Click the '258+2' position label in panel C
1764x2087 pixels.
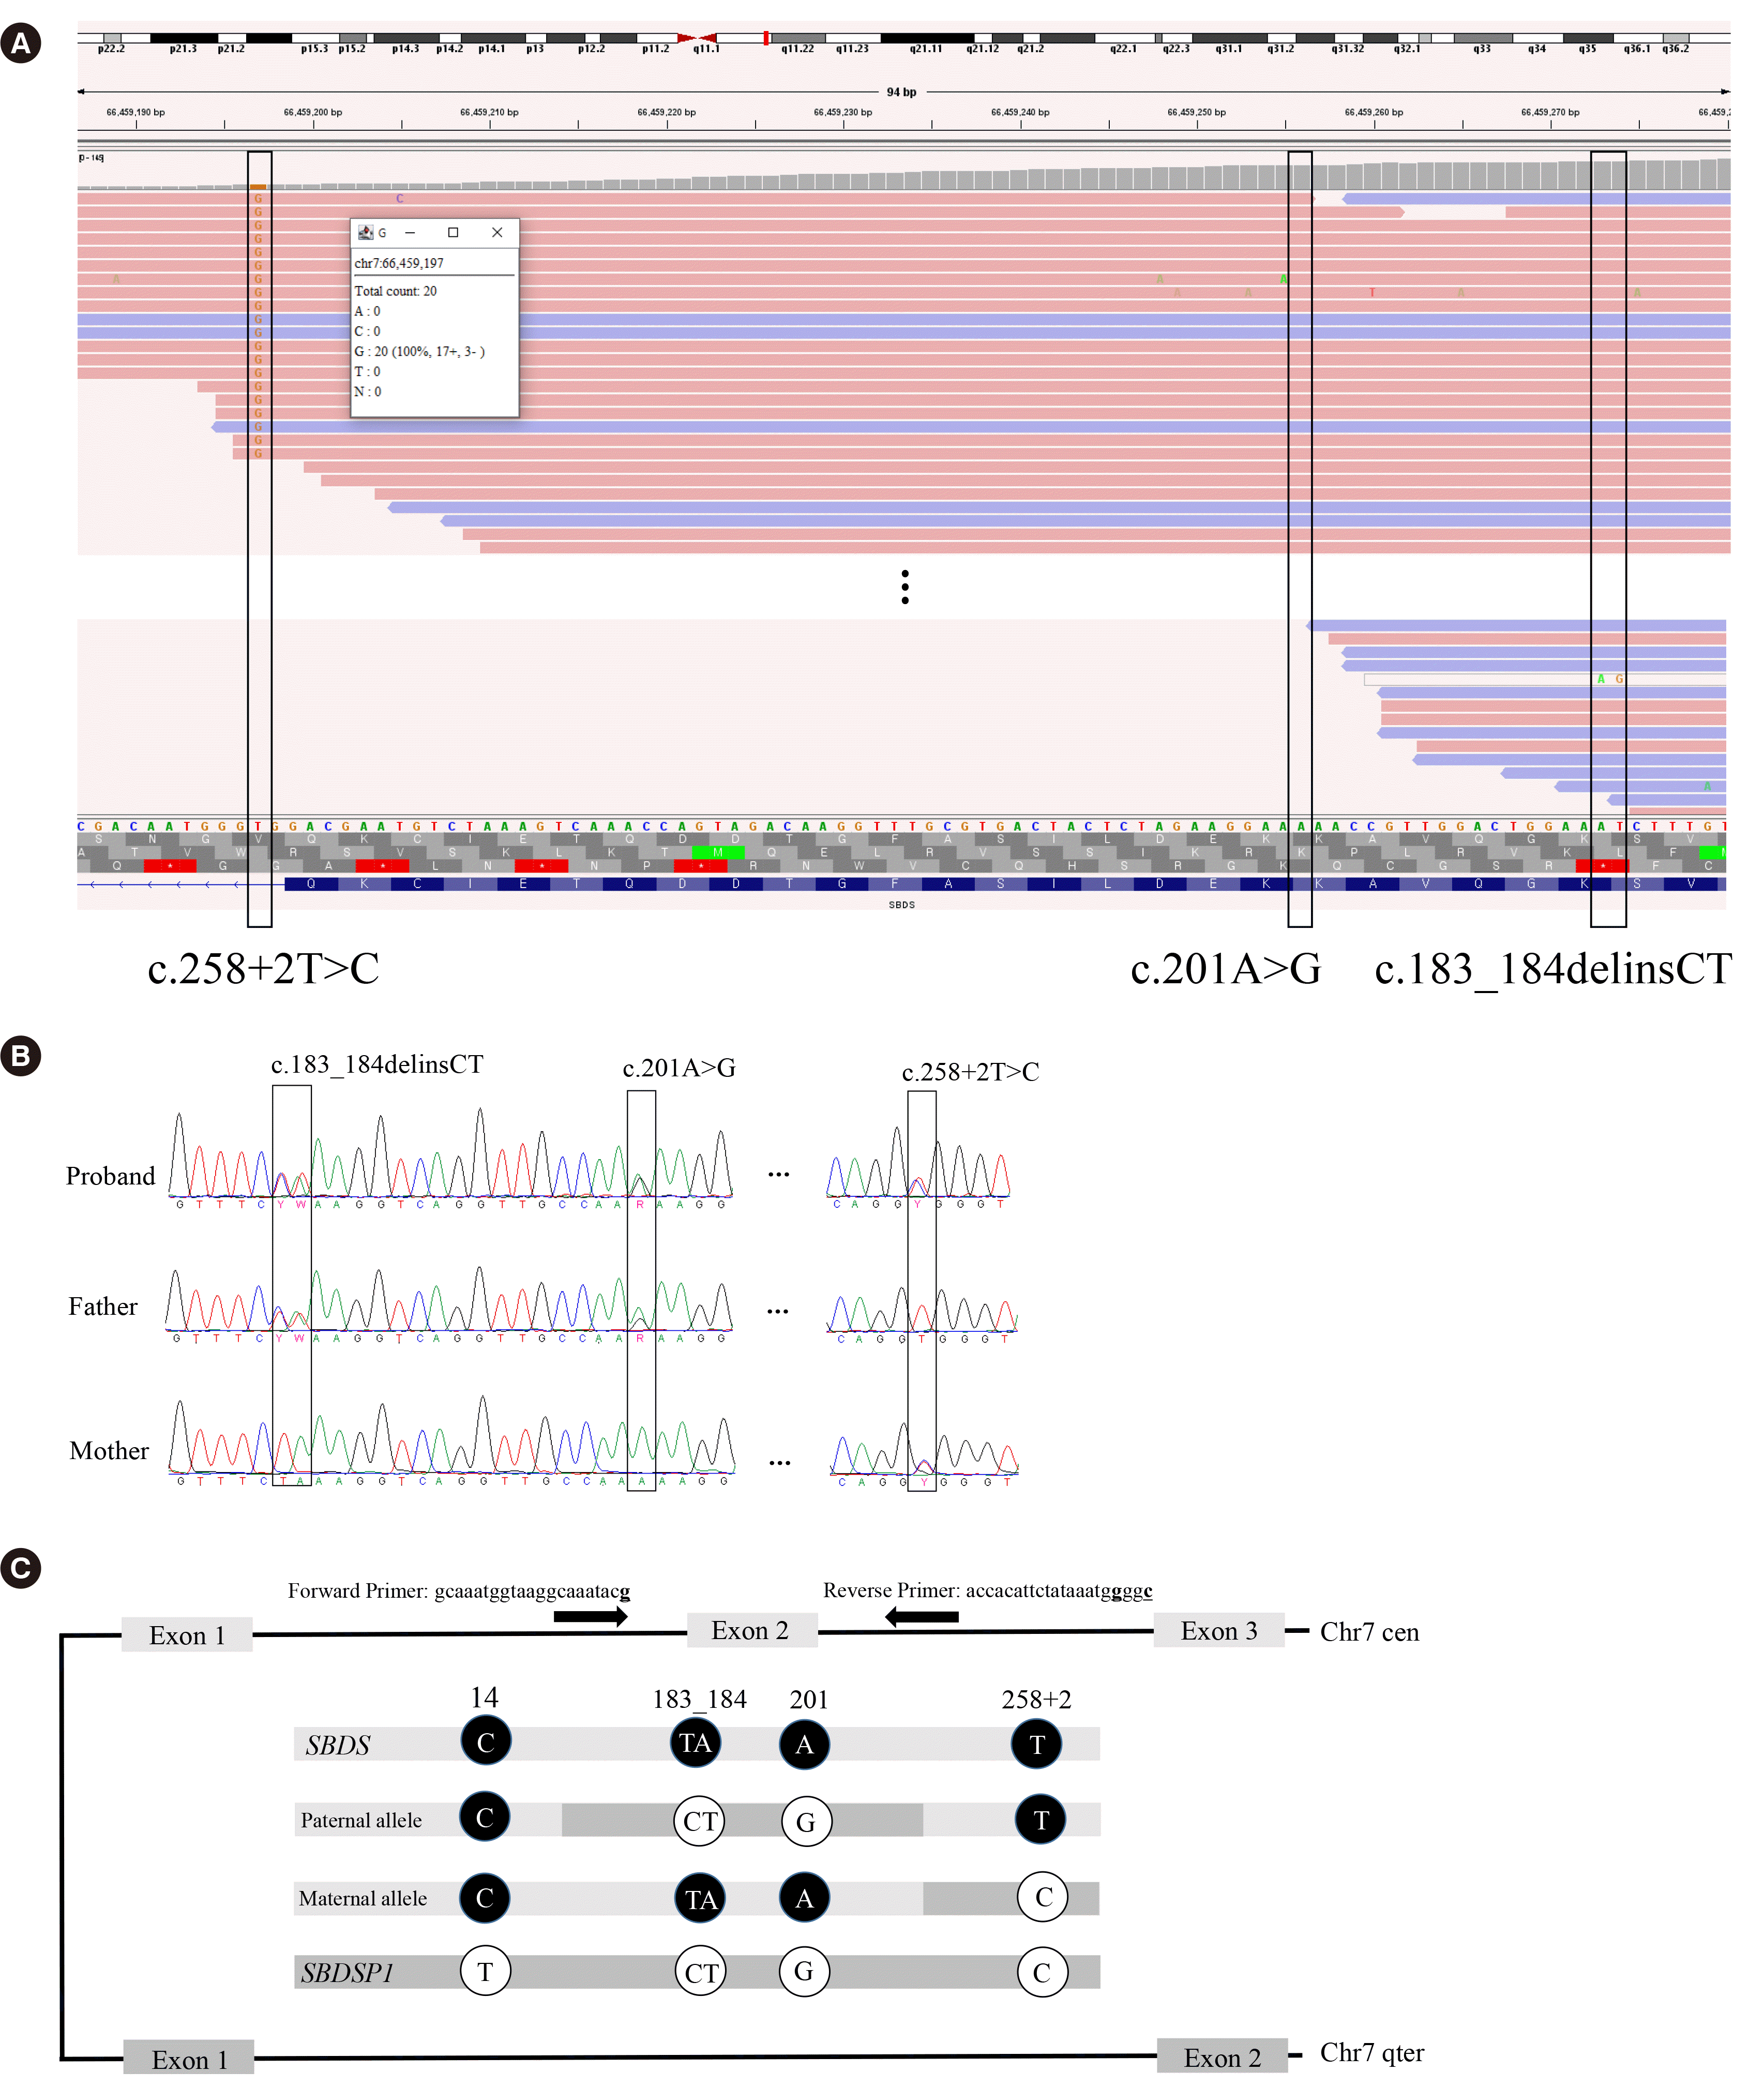[1036, 1699]
